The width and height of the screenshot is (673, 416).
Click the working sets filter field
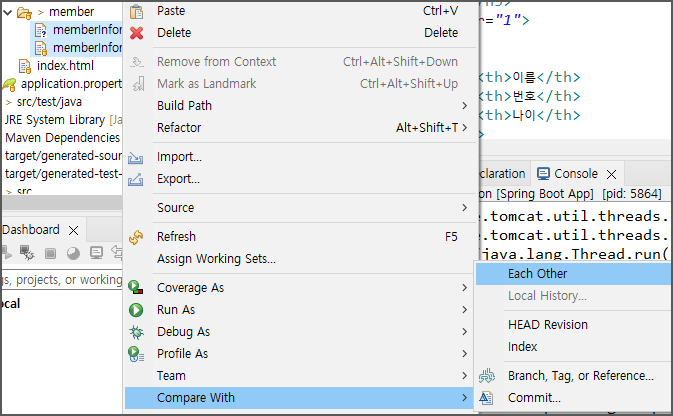(x=62, y=280)
